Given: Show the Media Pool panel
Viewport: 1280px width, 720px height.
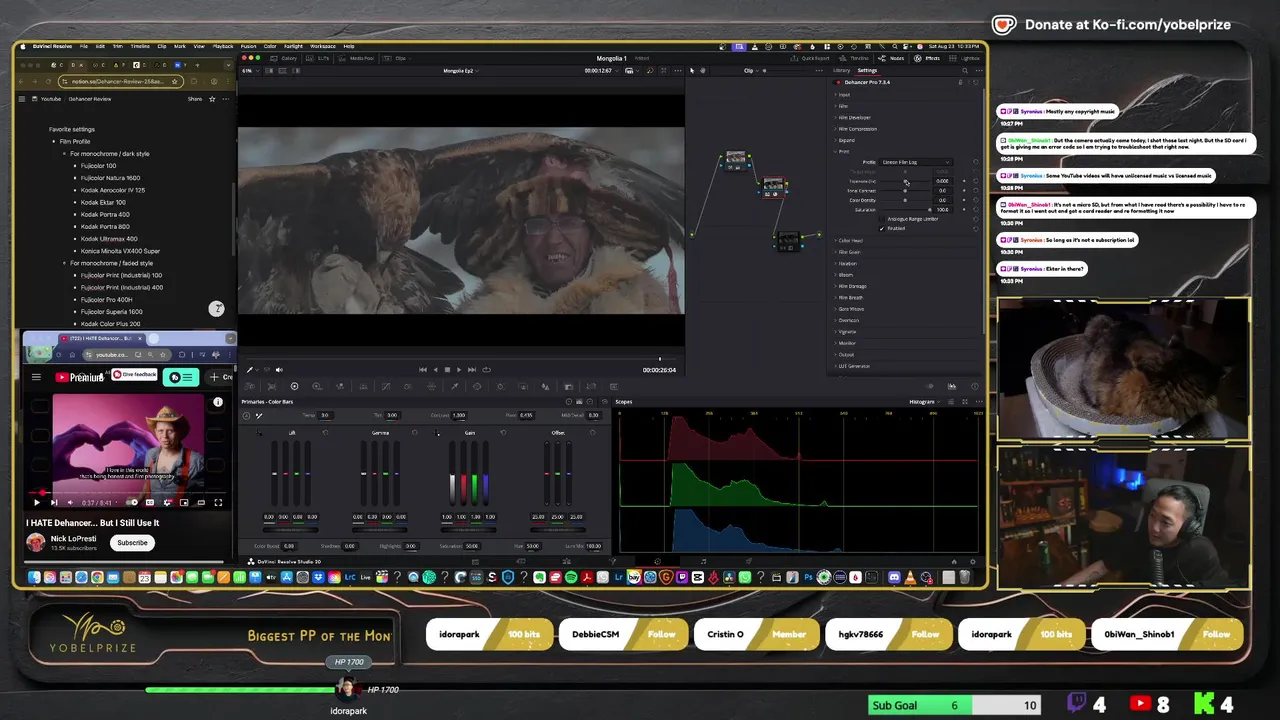Looking at the screenshot, I should click(x=358, y=58).
